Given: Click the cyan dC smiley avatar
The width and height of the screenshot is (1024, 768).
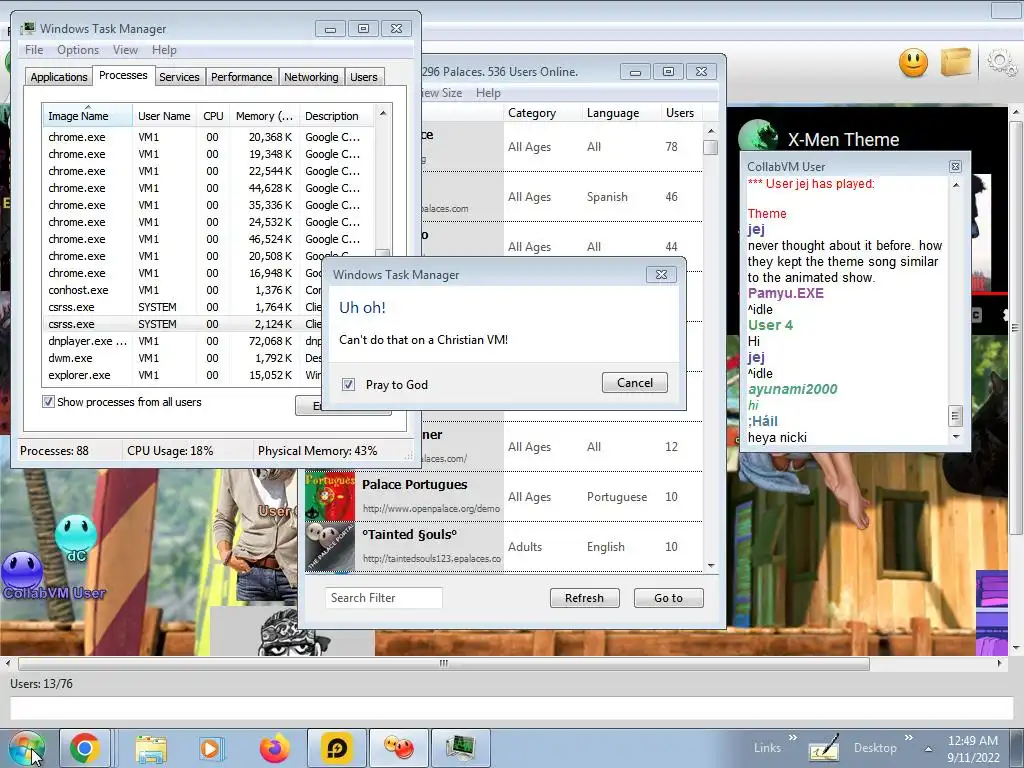Looking at the screenshot, I should coord(76,535).
